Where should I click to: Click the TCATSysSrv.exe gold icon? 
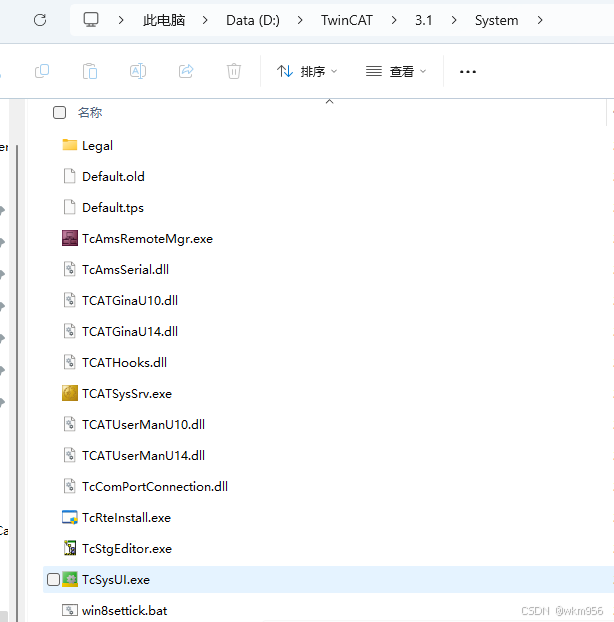(70, 394)
